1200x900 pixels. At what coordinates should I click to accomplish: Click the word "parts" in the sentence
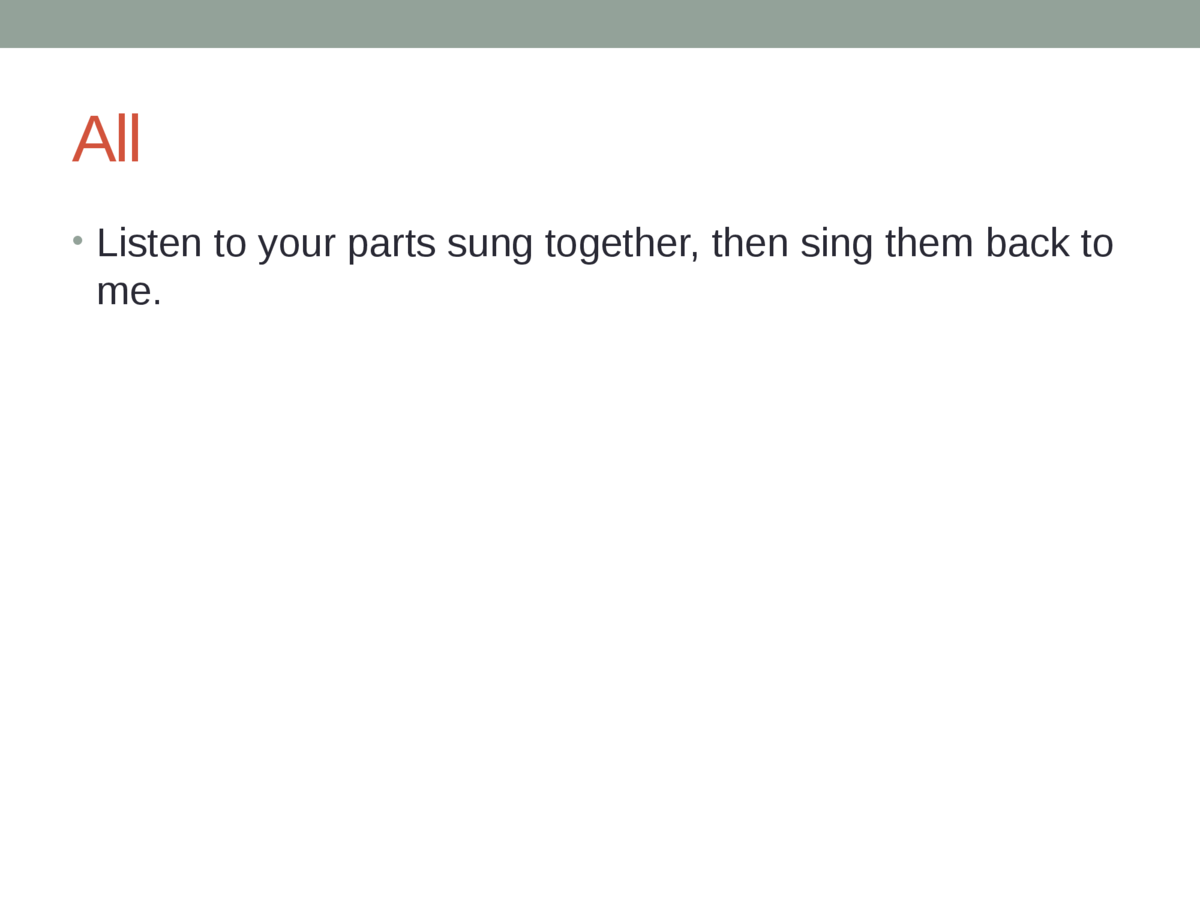pyautogui.click(x=391, y=245)
